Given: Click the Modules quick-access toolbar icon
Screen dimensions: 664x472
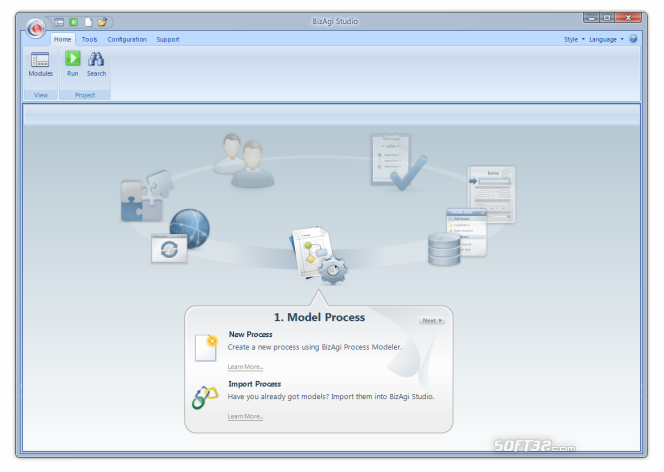Looking at the screenshot, I should click(59, 22).
